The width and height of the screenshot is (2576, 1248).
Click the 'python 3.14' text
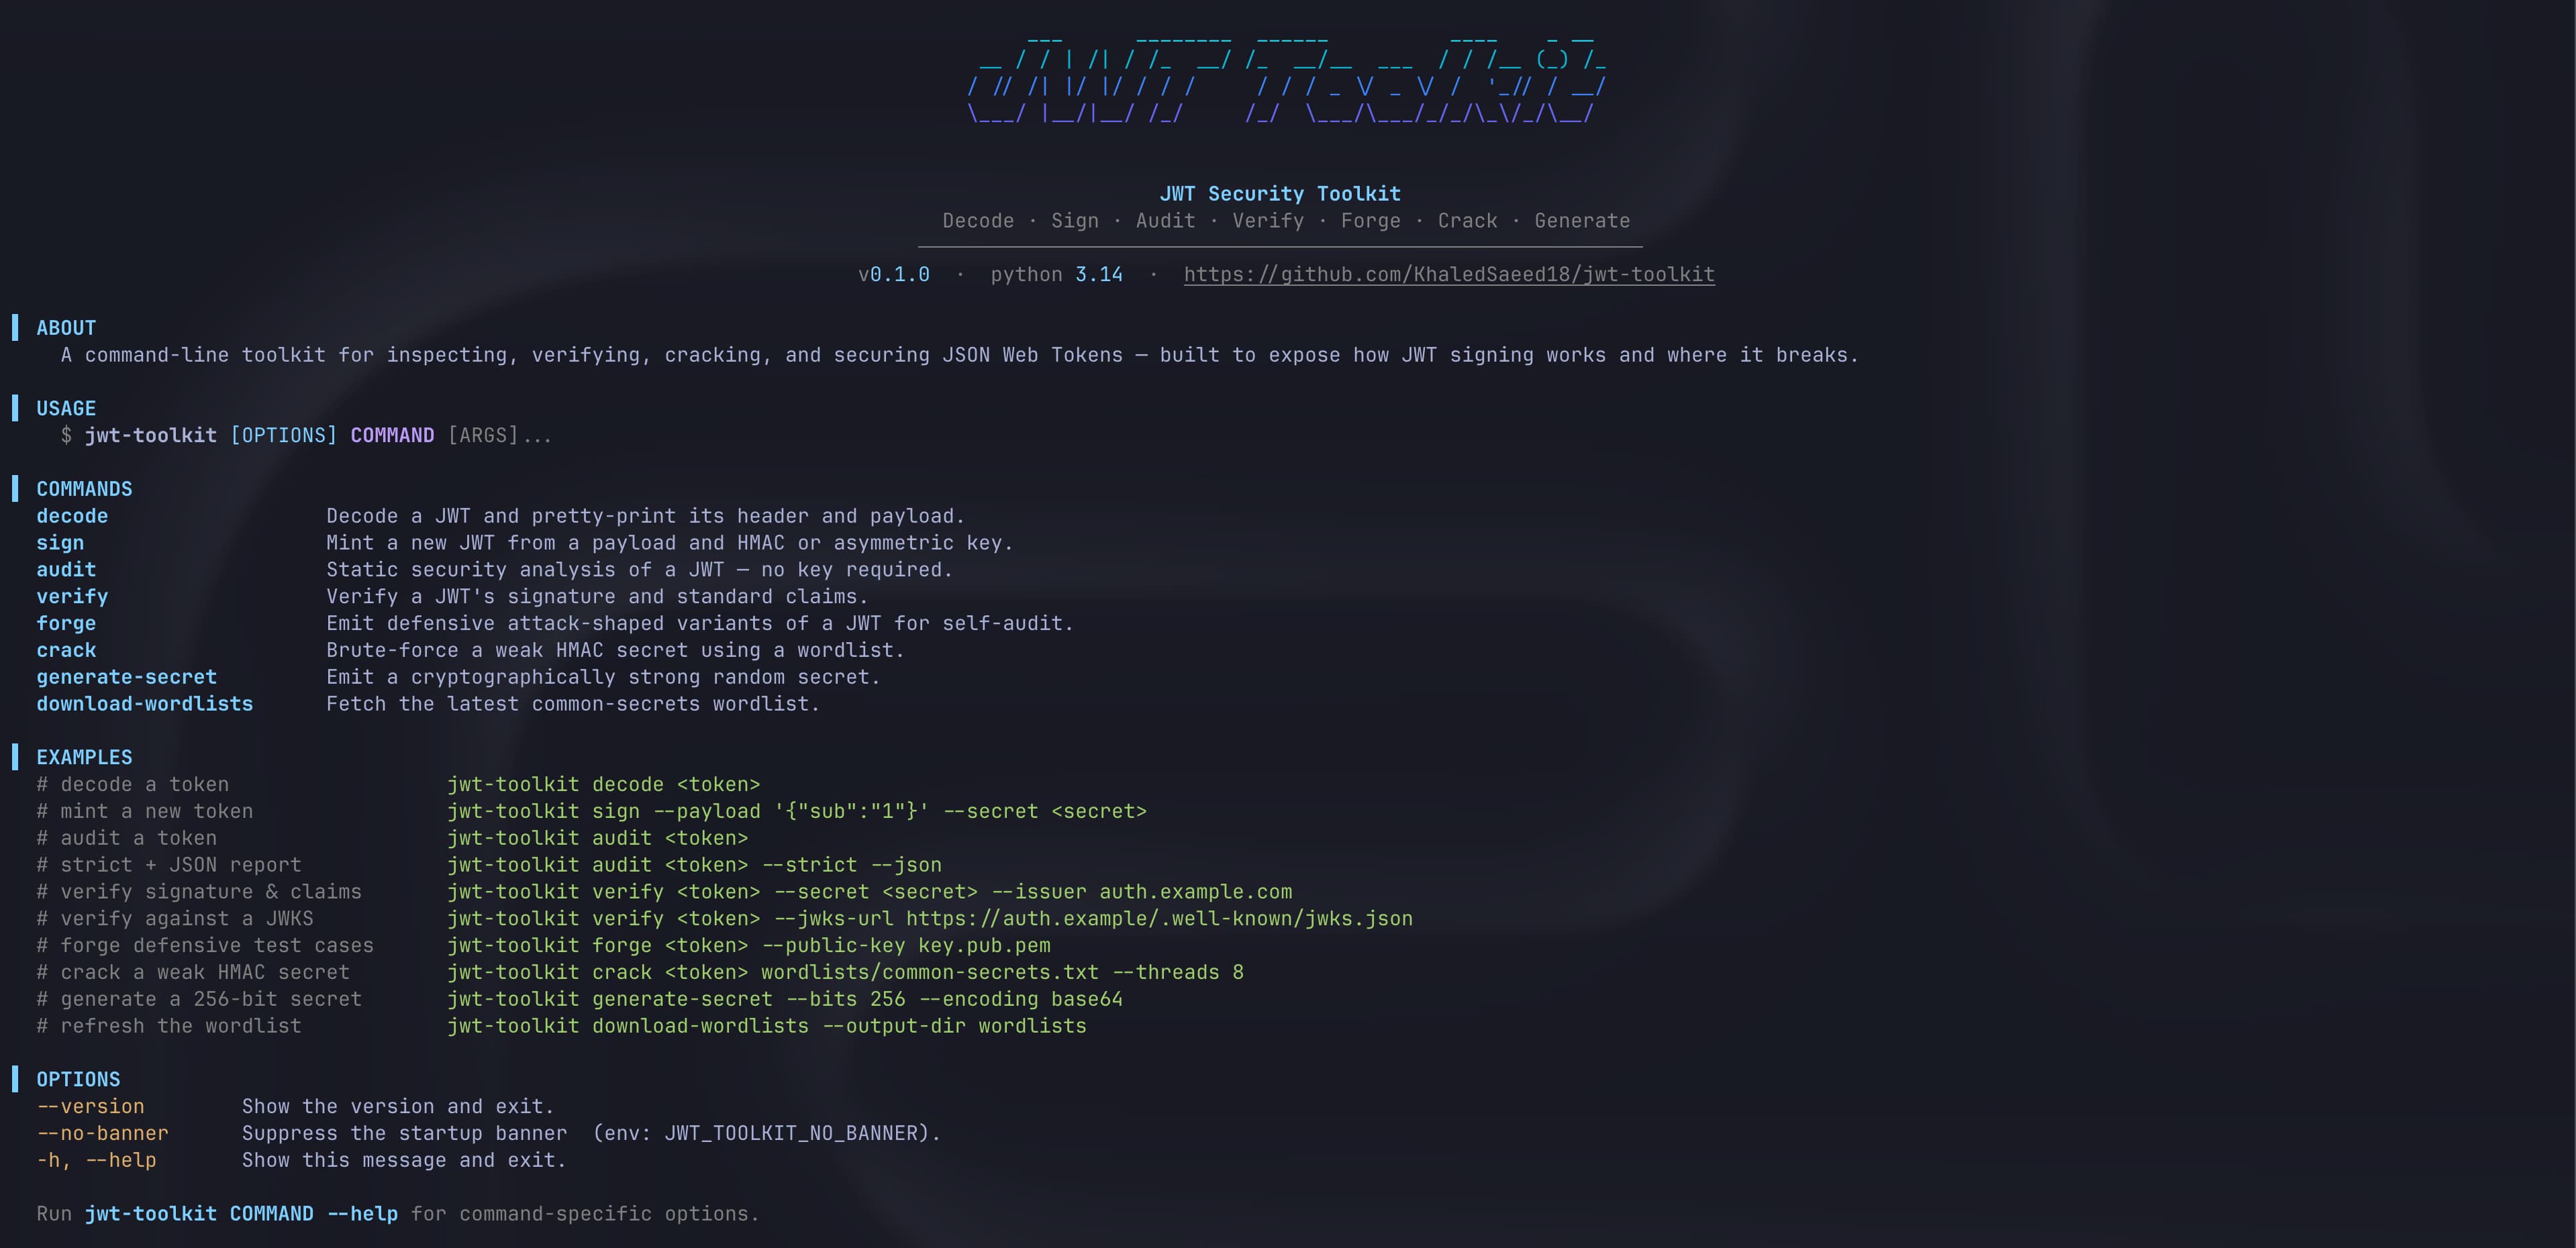pos(1057,274)
